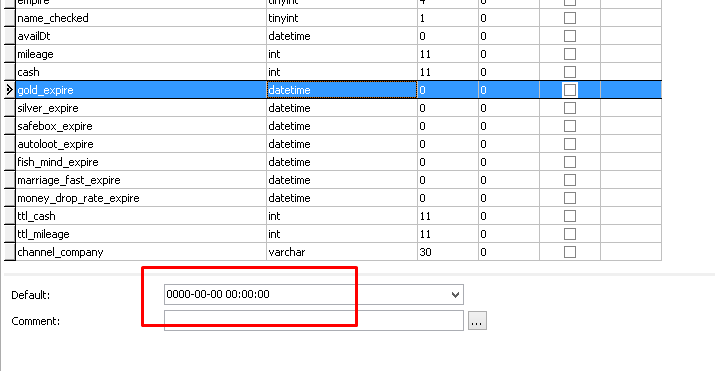Click the current-row arrow marker beside gold_expire

10,90
